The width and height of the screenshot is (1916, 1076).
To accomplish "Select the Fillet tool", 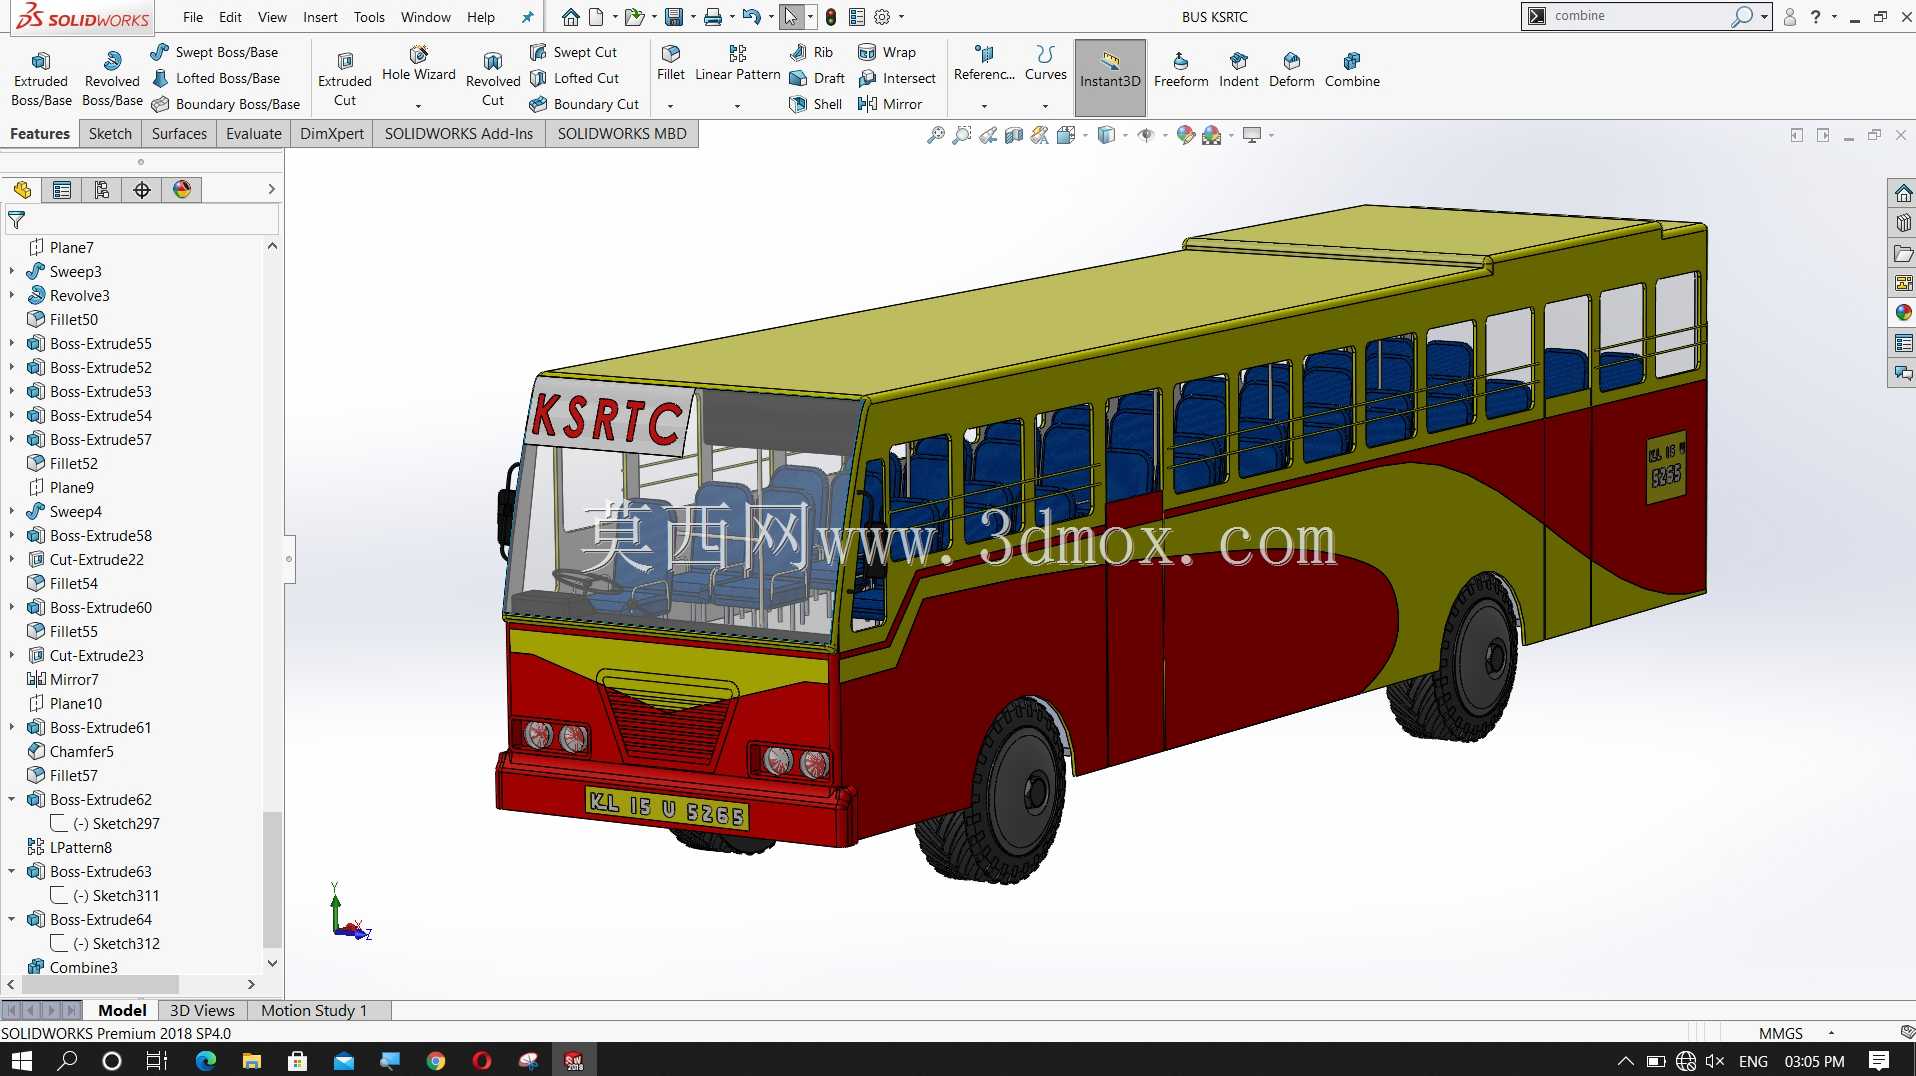I will [671, 63].
